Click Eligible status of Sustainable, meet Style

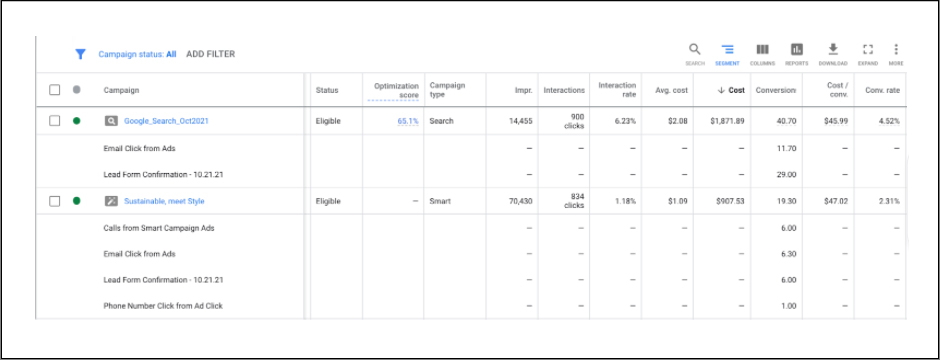click(x=328, y=201)
